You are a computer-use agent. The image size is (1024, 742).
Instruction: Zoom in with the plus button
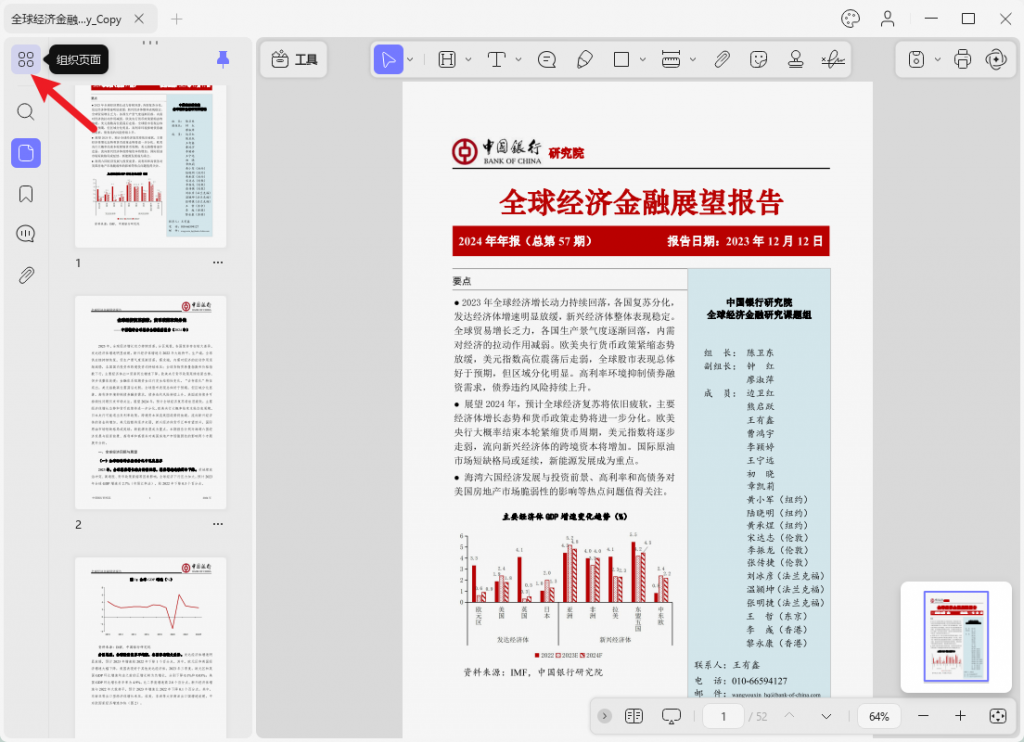960,716
